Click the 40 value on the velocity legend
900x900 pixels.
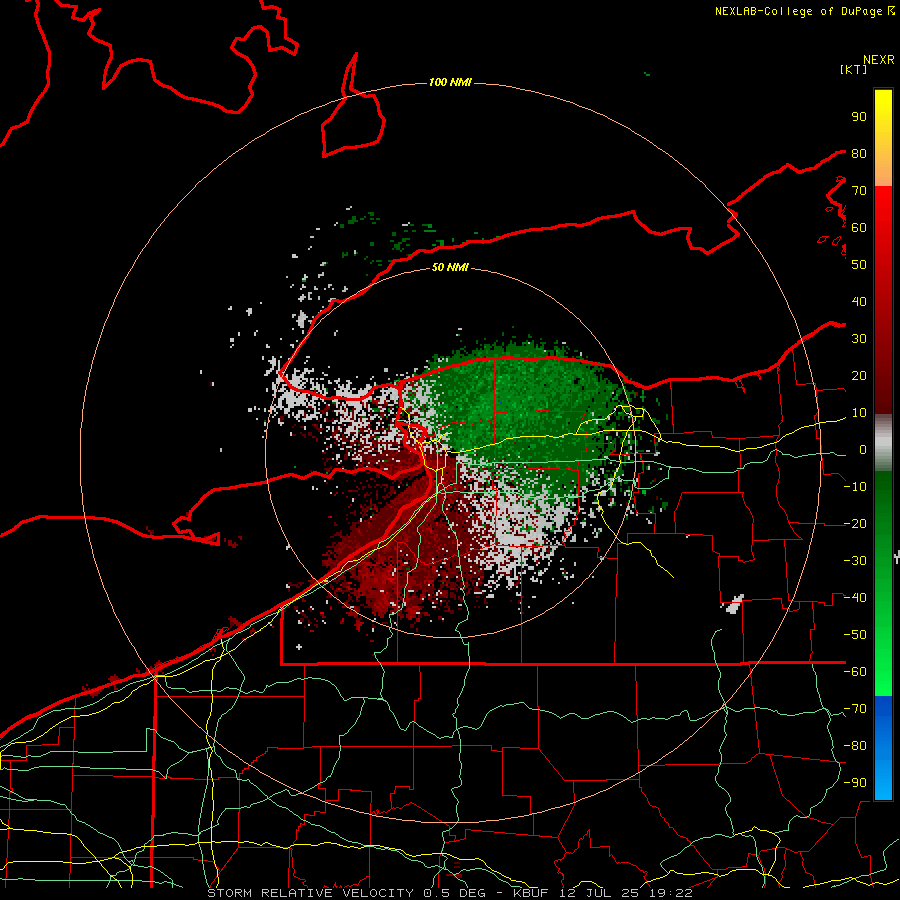pos(859,301)
